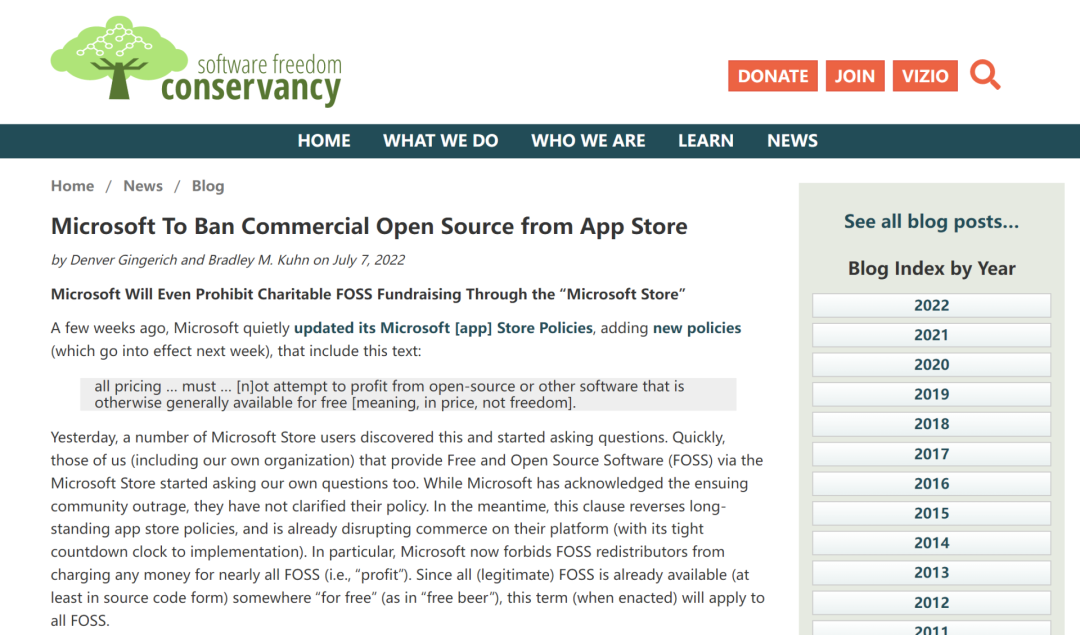Image resolution: width=1080 pixels, height=635 pixels.
Task: Select 2019 in Blog Index
Action: coord(931,394)
